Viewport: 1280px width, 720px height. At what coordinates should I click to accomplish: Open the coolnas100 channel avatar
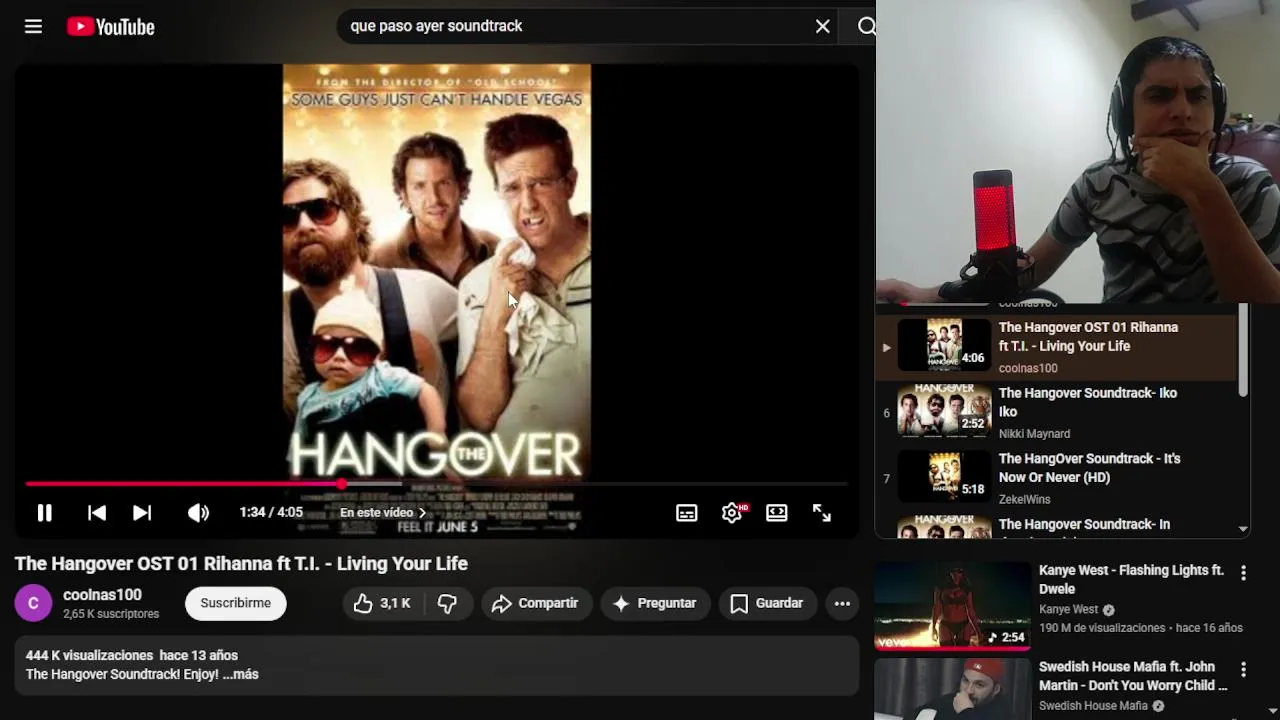click(x=33, y=603)
